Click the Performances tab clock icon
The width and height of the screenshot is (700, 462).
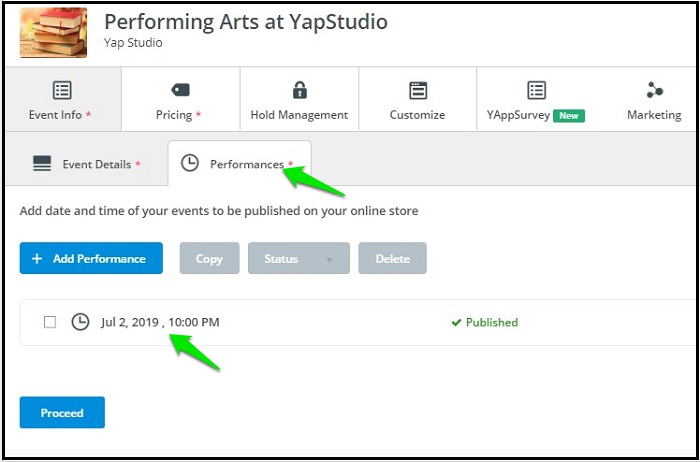click(190, 163)
